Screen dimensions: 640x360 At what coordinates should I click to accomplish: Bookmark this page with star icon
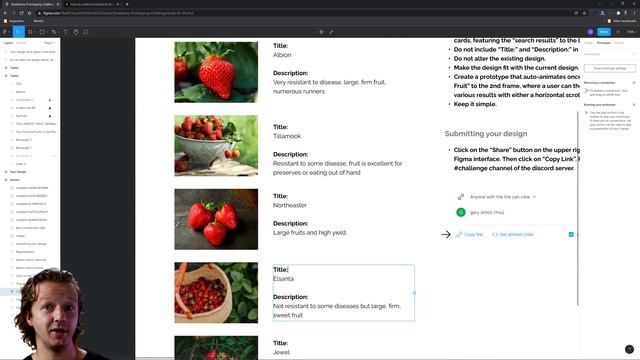click(x=584, y=13)
